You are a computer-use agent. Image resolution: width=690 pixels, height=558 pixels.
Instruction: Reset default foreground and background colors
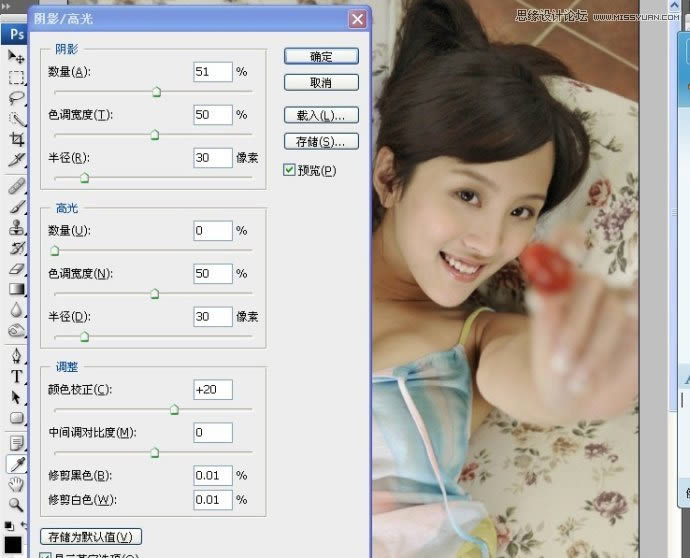(x=8, y=526)
